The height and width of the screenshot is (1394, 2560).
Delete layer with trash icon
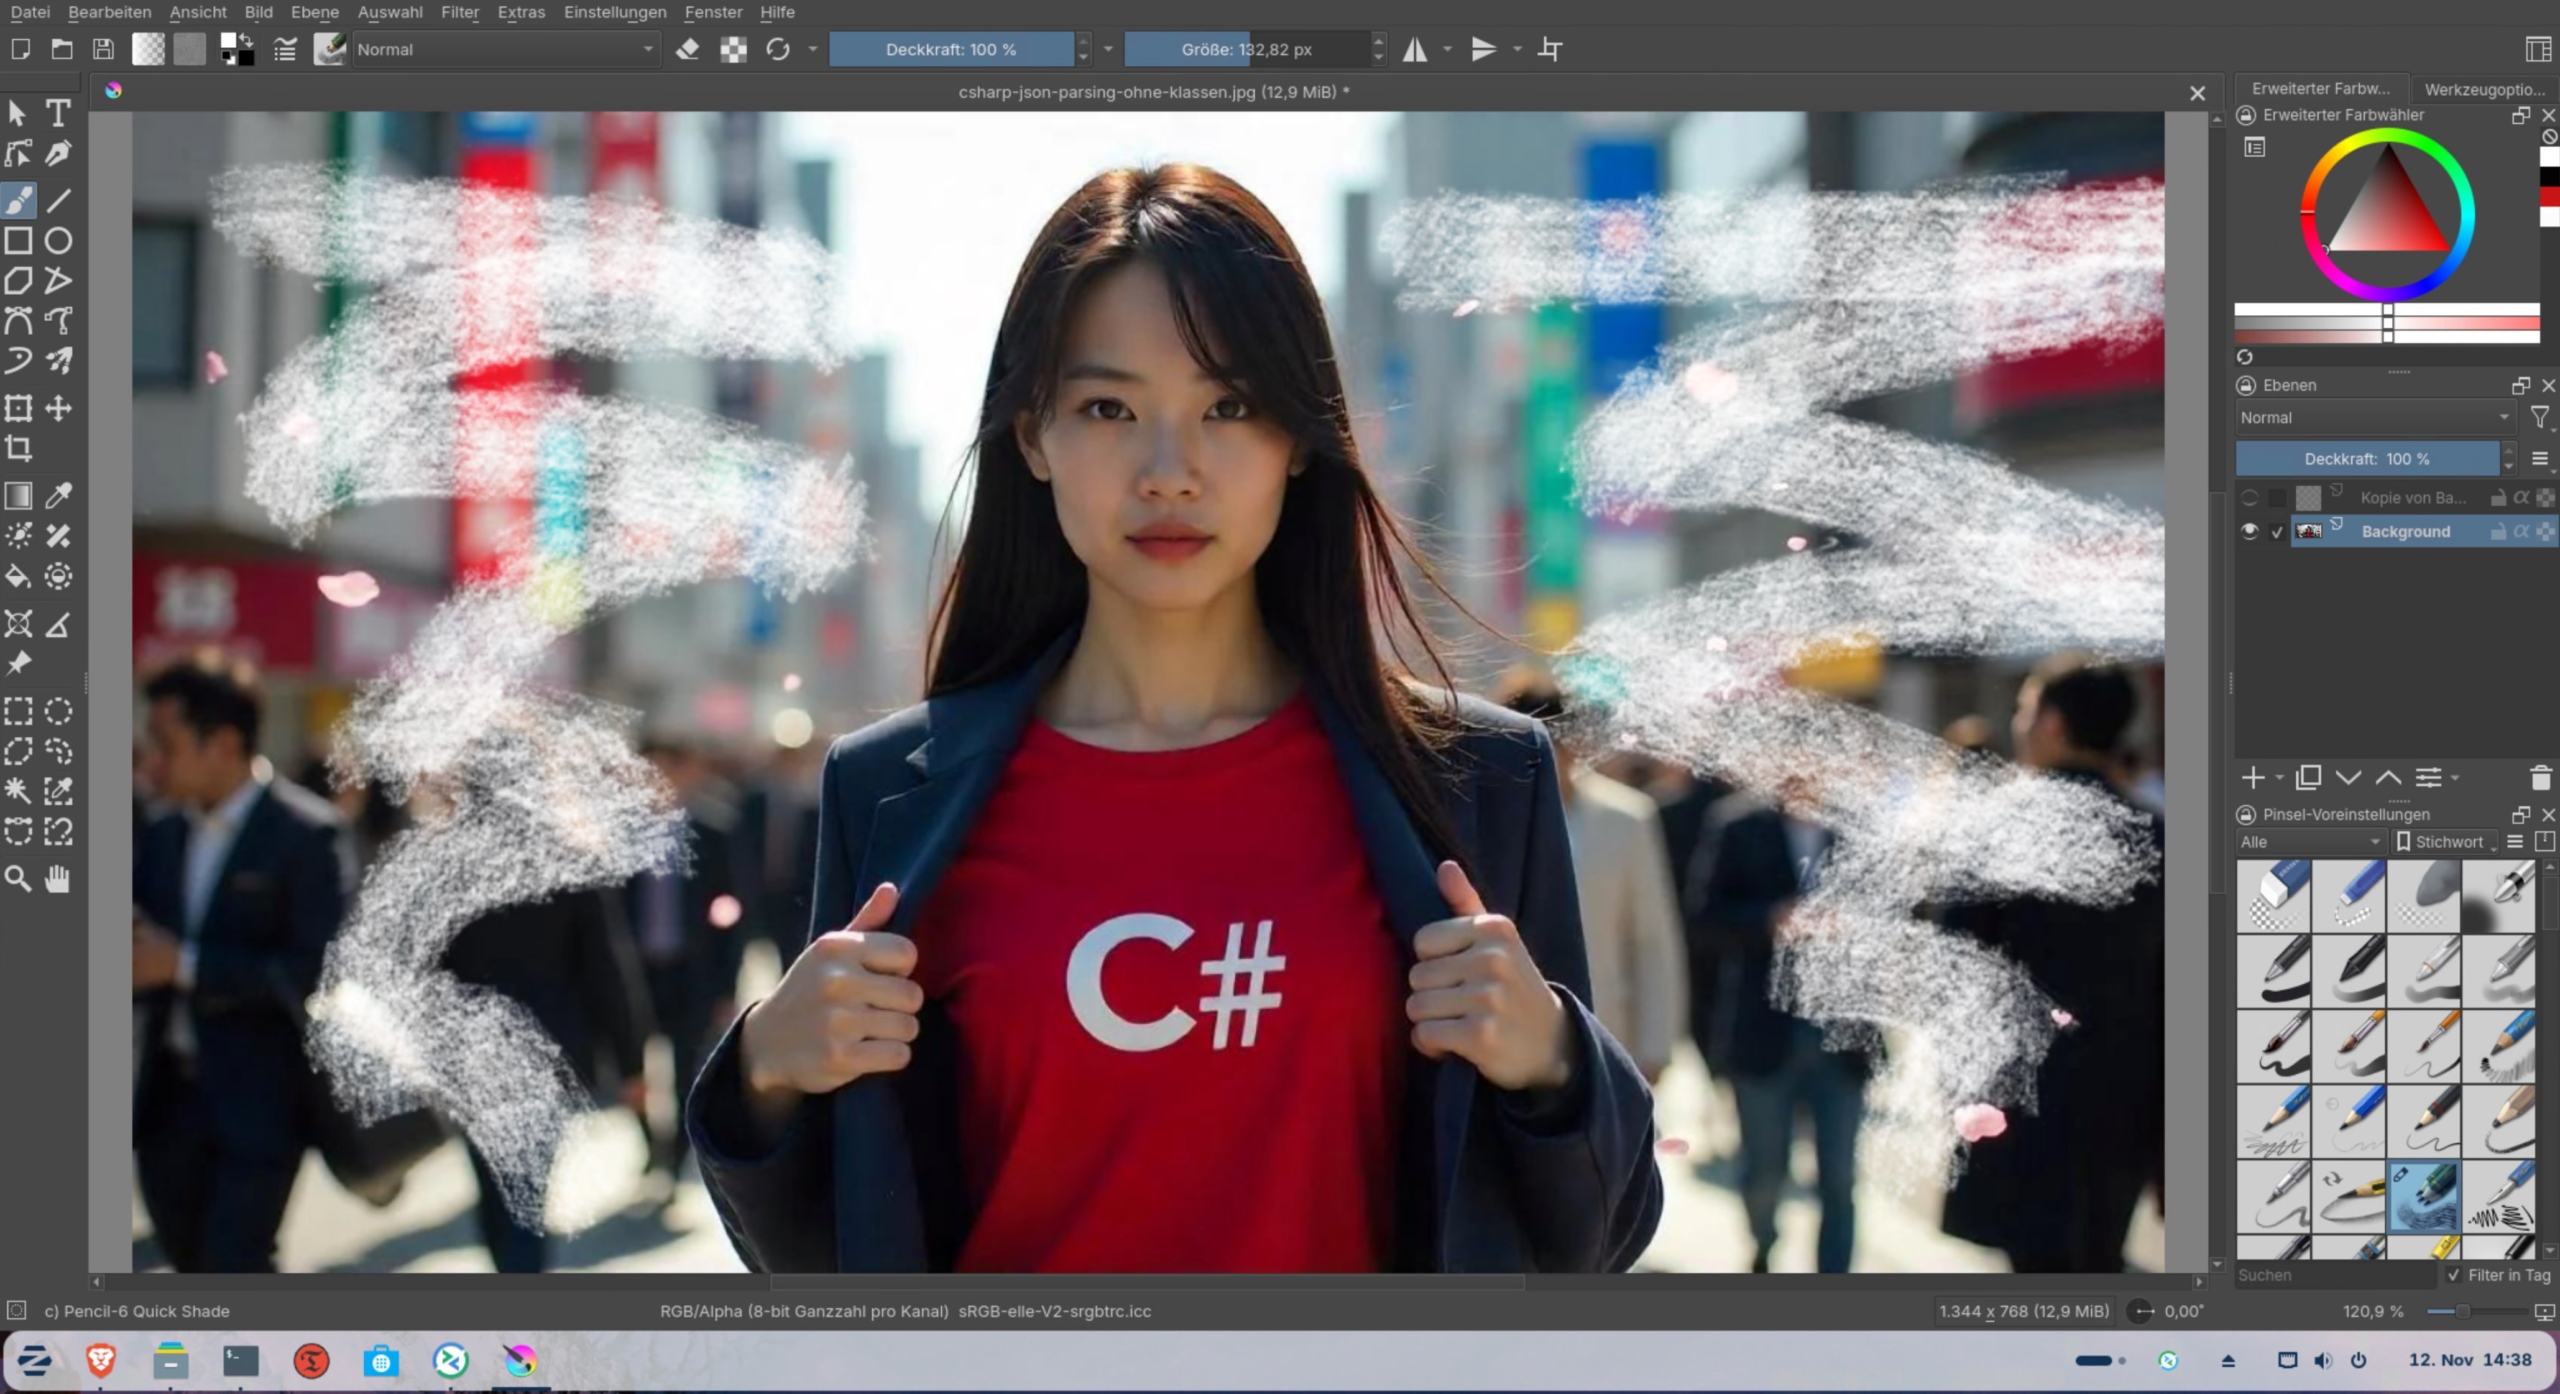click(x=2540, y=778)
